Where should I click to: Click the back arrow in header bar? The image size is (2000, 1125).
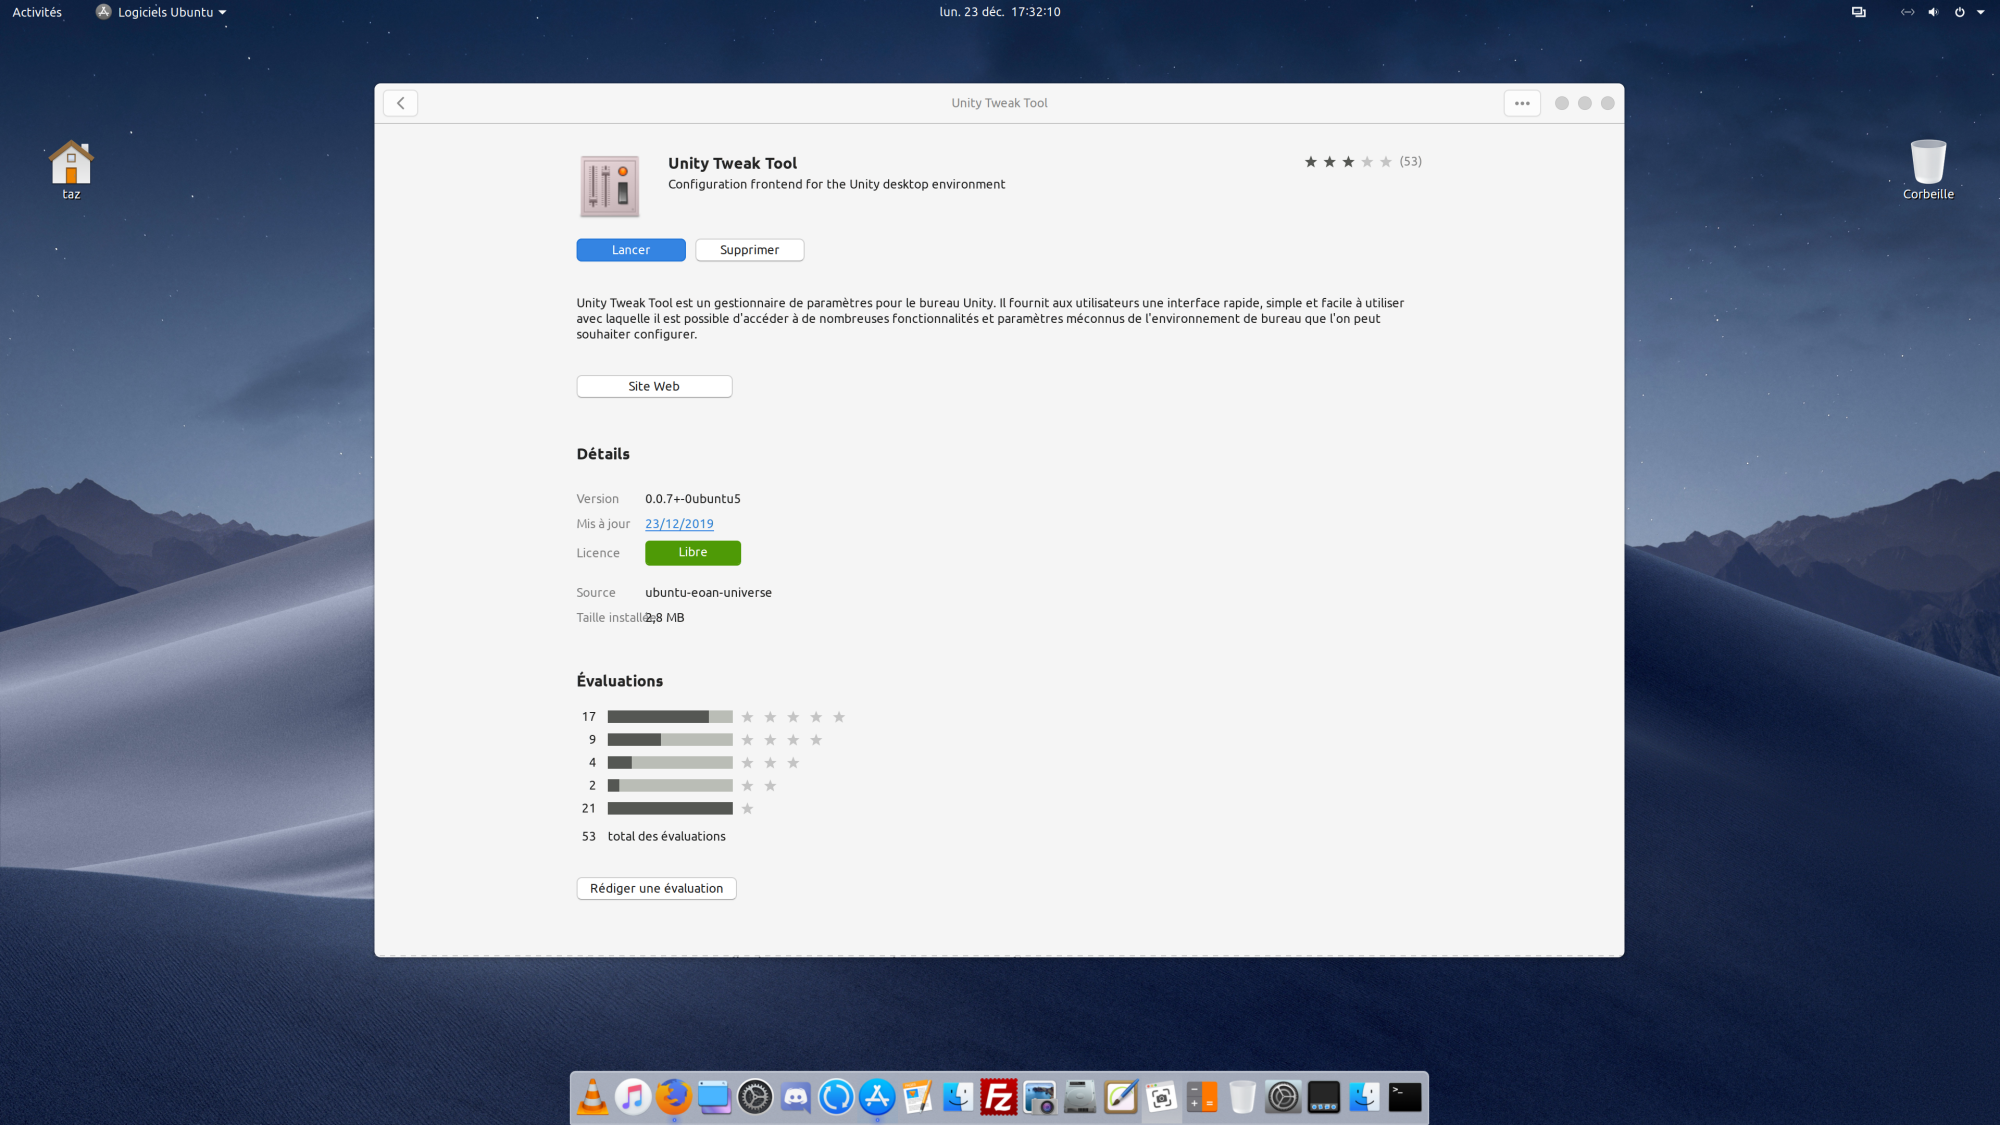coord(400,103)
